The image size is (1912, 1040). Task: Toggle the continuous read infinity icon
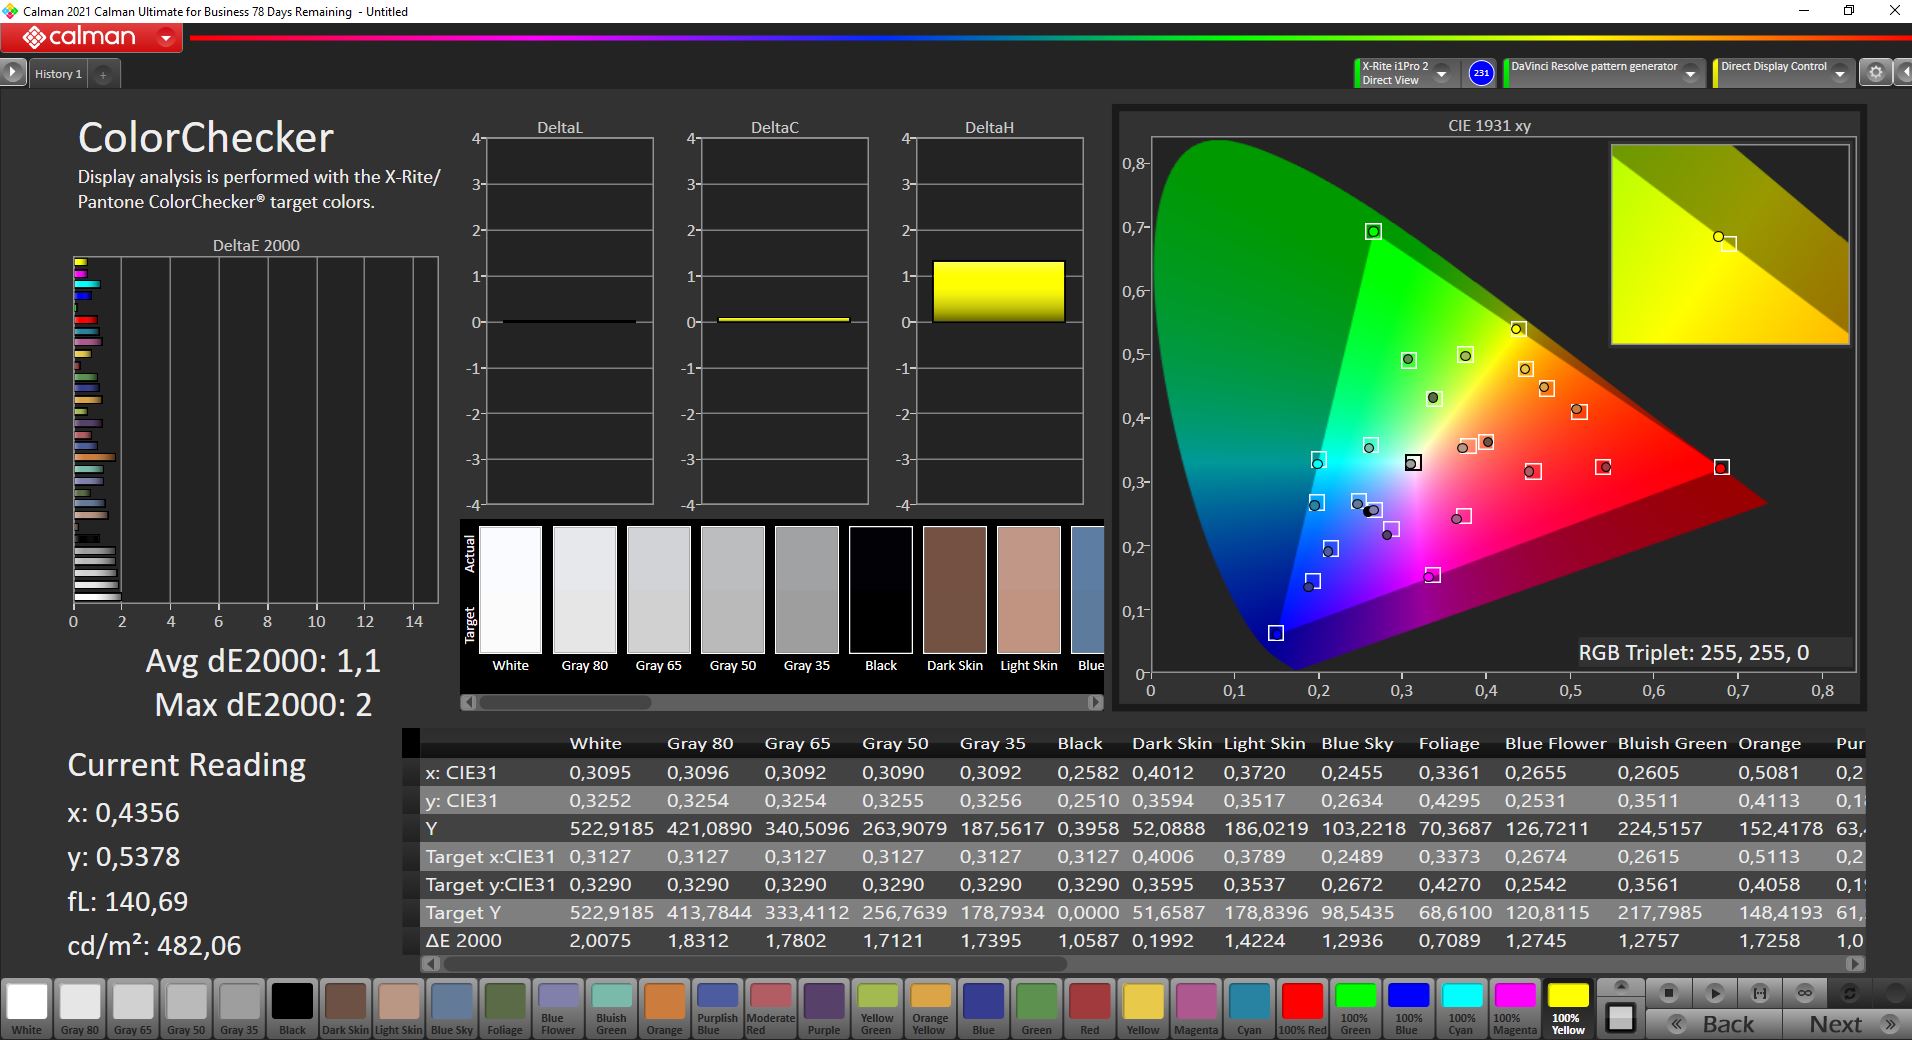[x=1805, y=993]
